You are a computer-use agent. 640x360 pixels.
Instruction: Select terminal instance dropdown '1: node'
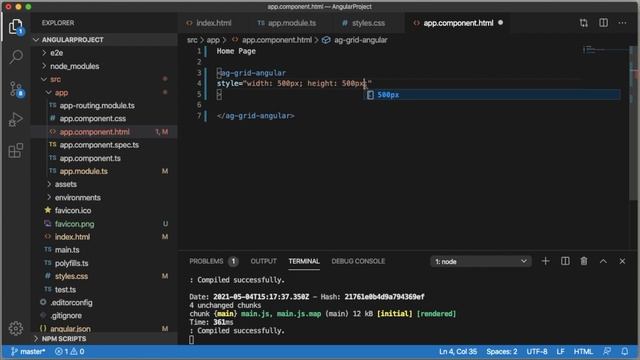[480, 261]
